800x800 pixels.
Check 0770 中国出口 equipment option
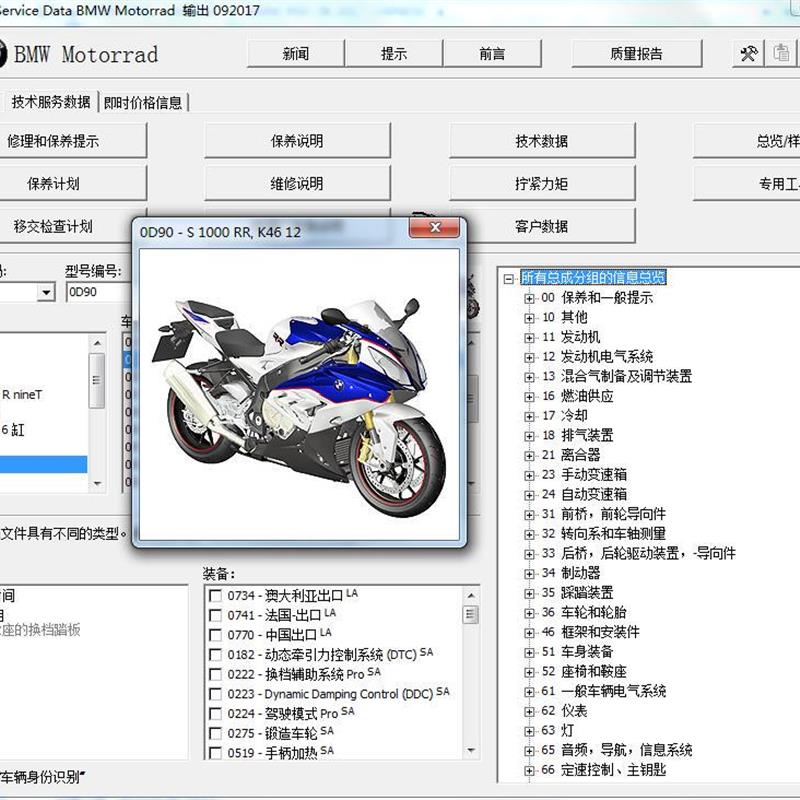(215, 635)
